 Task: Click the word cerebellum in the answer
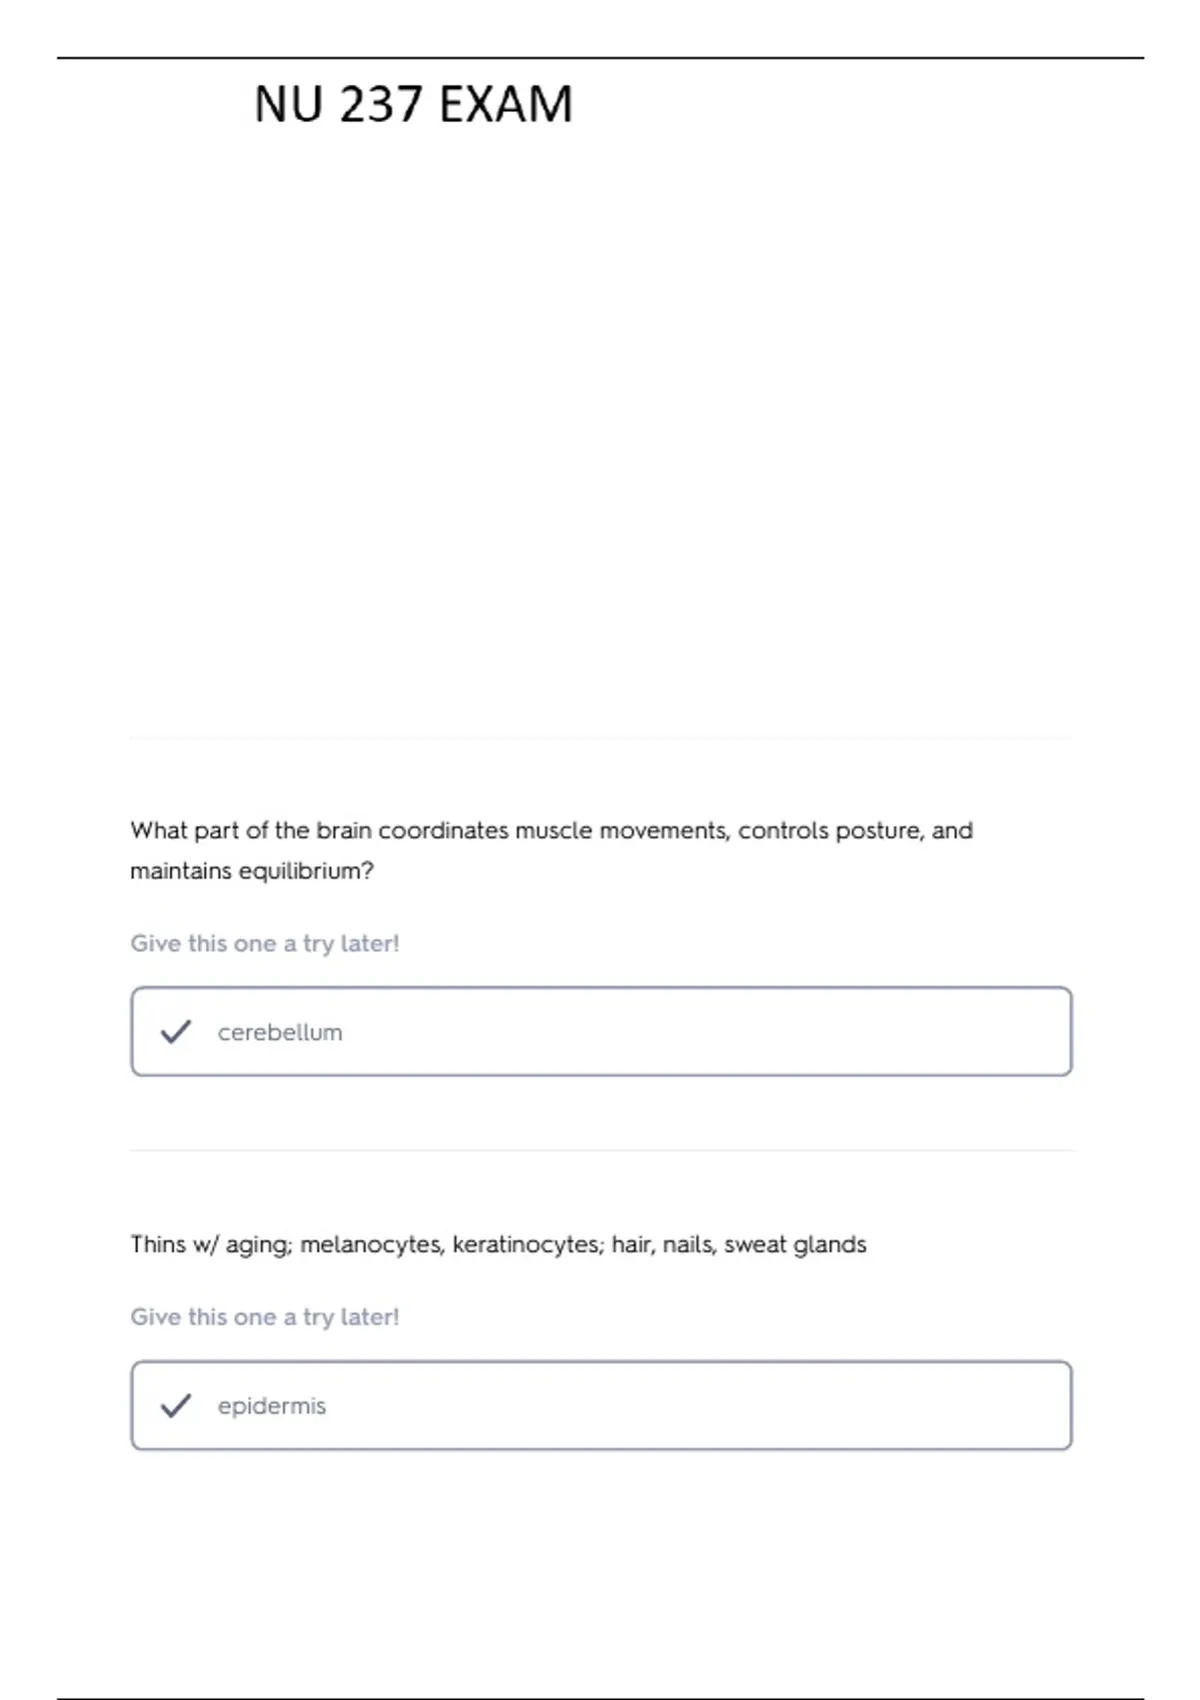[x=280, y=1032]
